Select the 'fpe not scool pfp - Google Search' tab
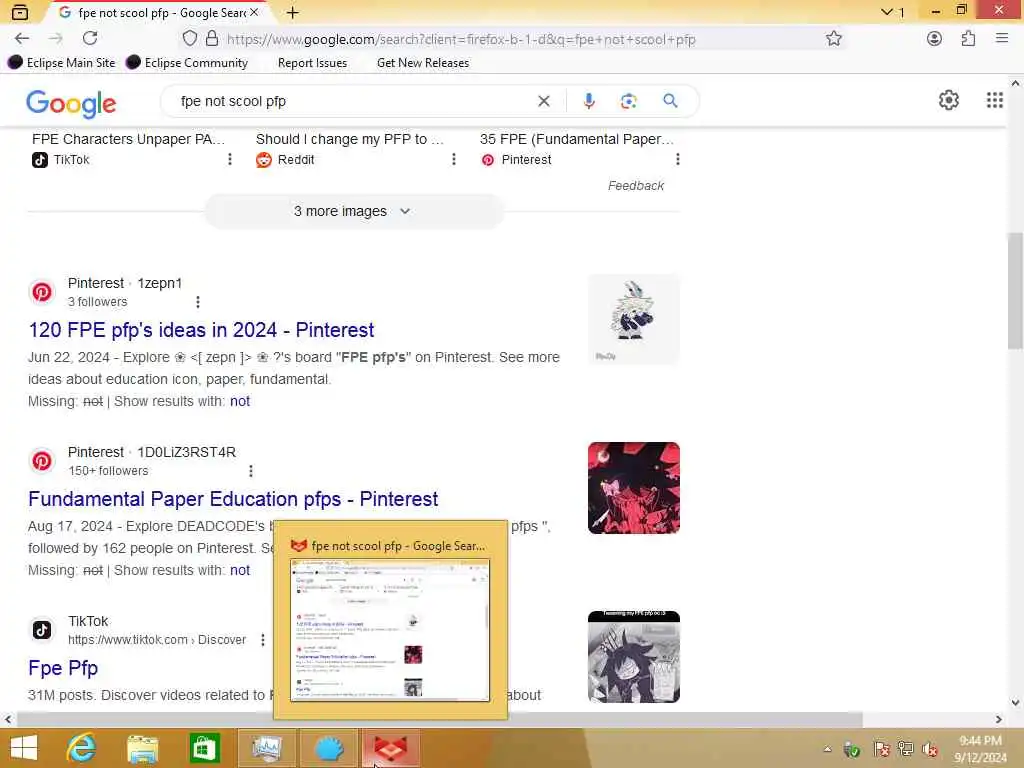 click(x=160, y=12)
